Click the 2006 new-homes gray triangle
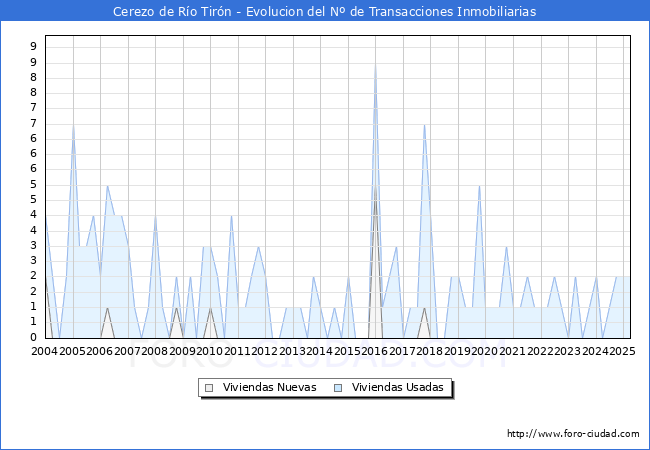The height and width of the screenshot is (450, 650). [x=107, y=322]
